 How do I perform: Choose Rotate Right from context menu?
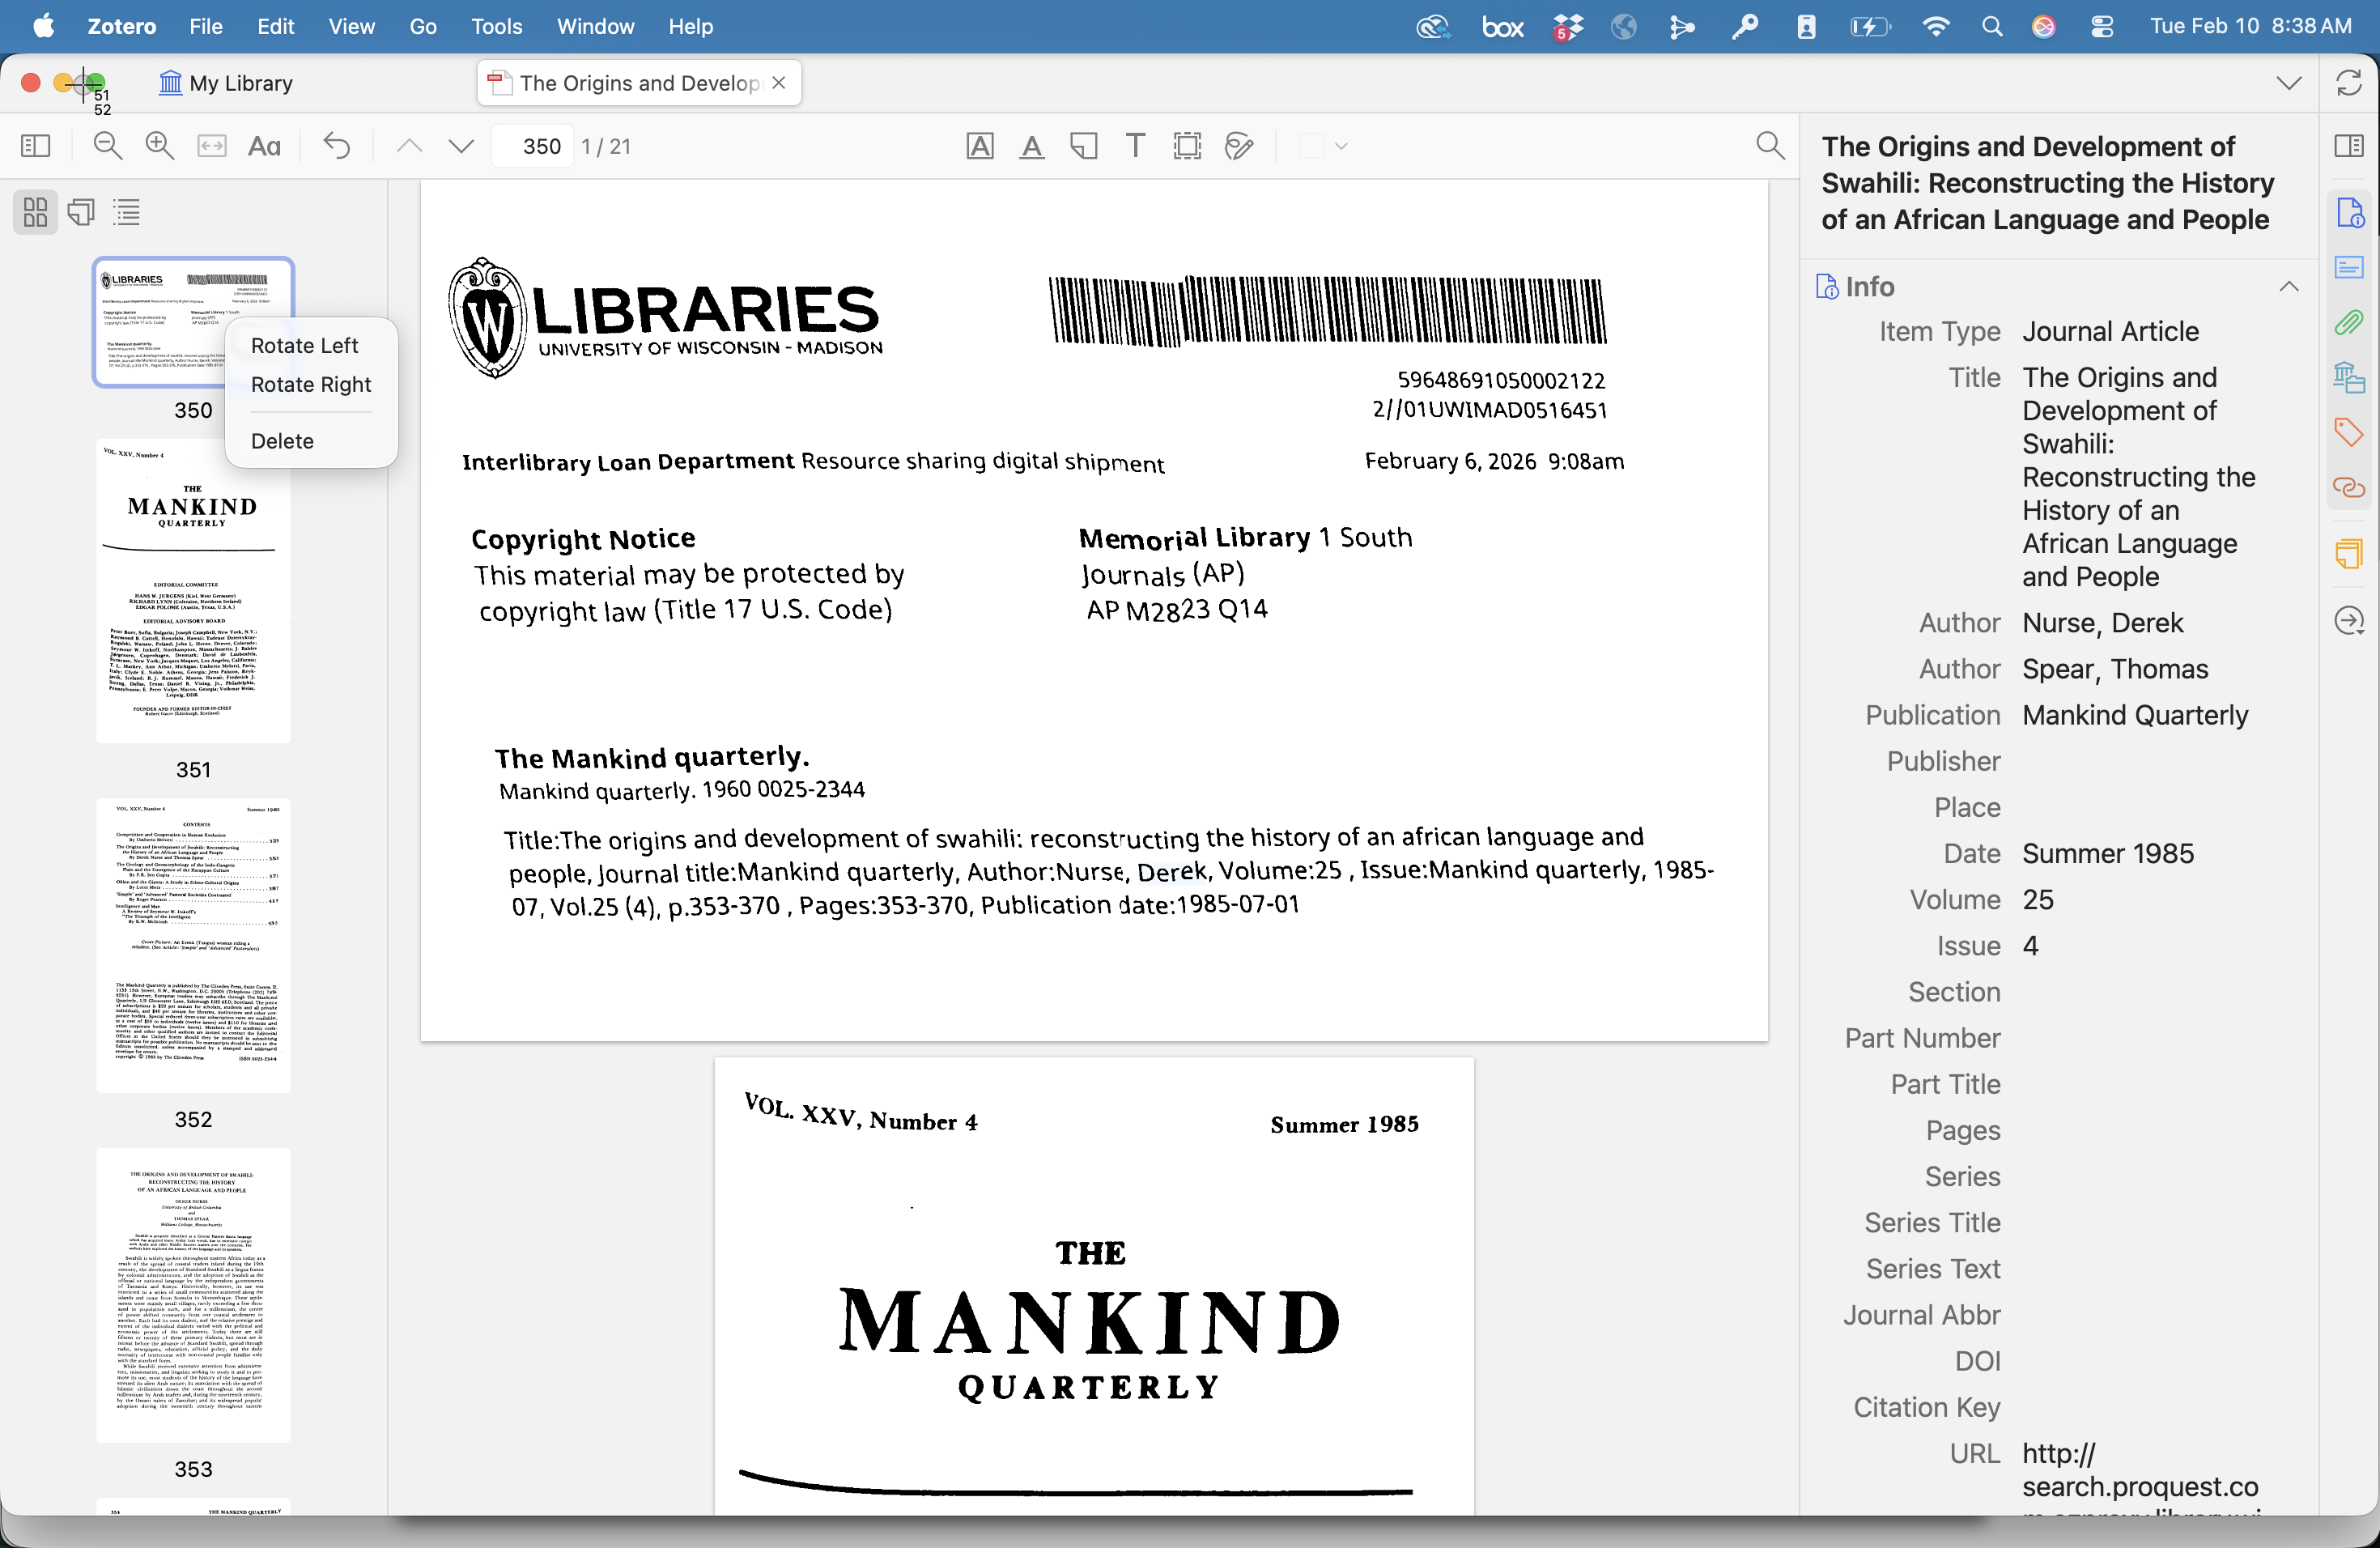310,384
